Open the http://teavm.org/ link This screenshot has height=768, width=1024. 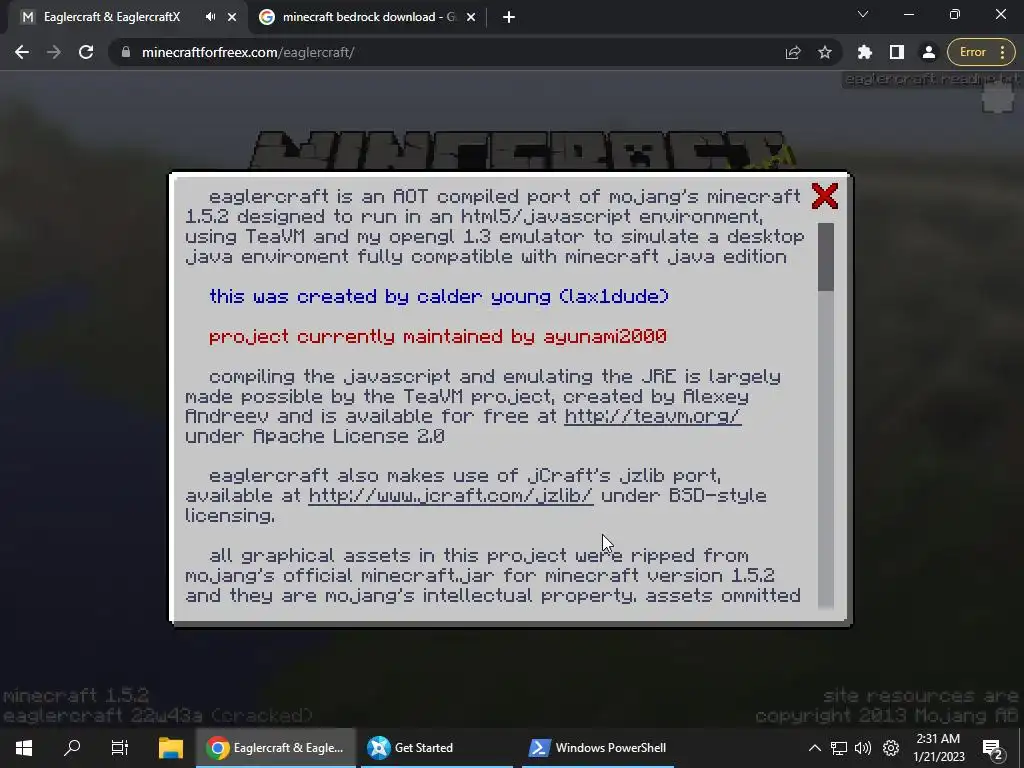tap(652, 417)
